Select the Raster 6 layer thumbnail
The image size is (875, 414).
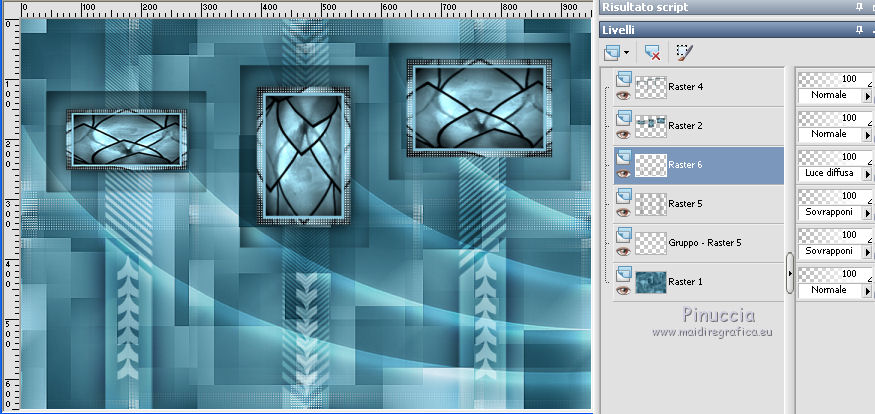651,166
